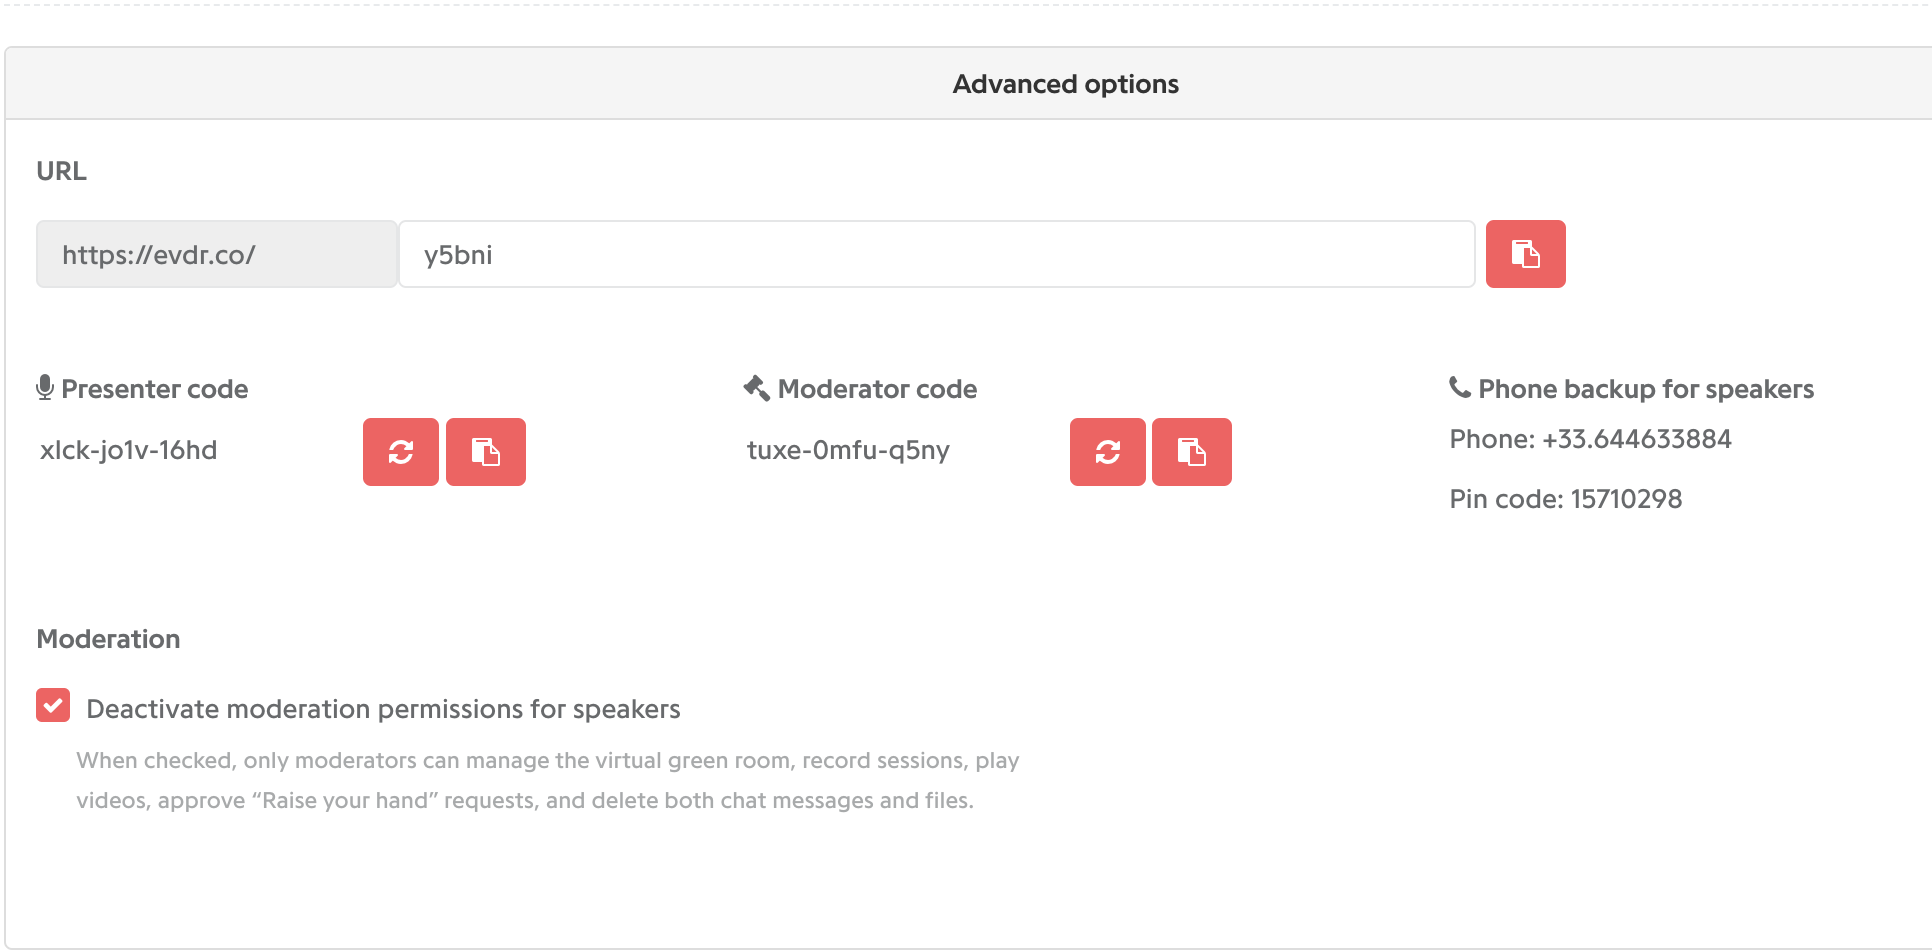The height and width of the screenshot is (952, 1932).
Task: Click the phone handset icon
Action: [x=1460, y=387]
